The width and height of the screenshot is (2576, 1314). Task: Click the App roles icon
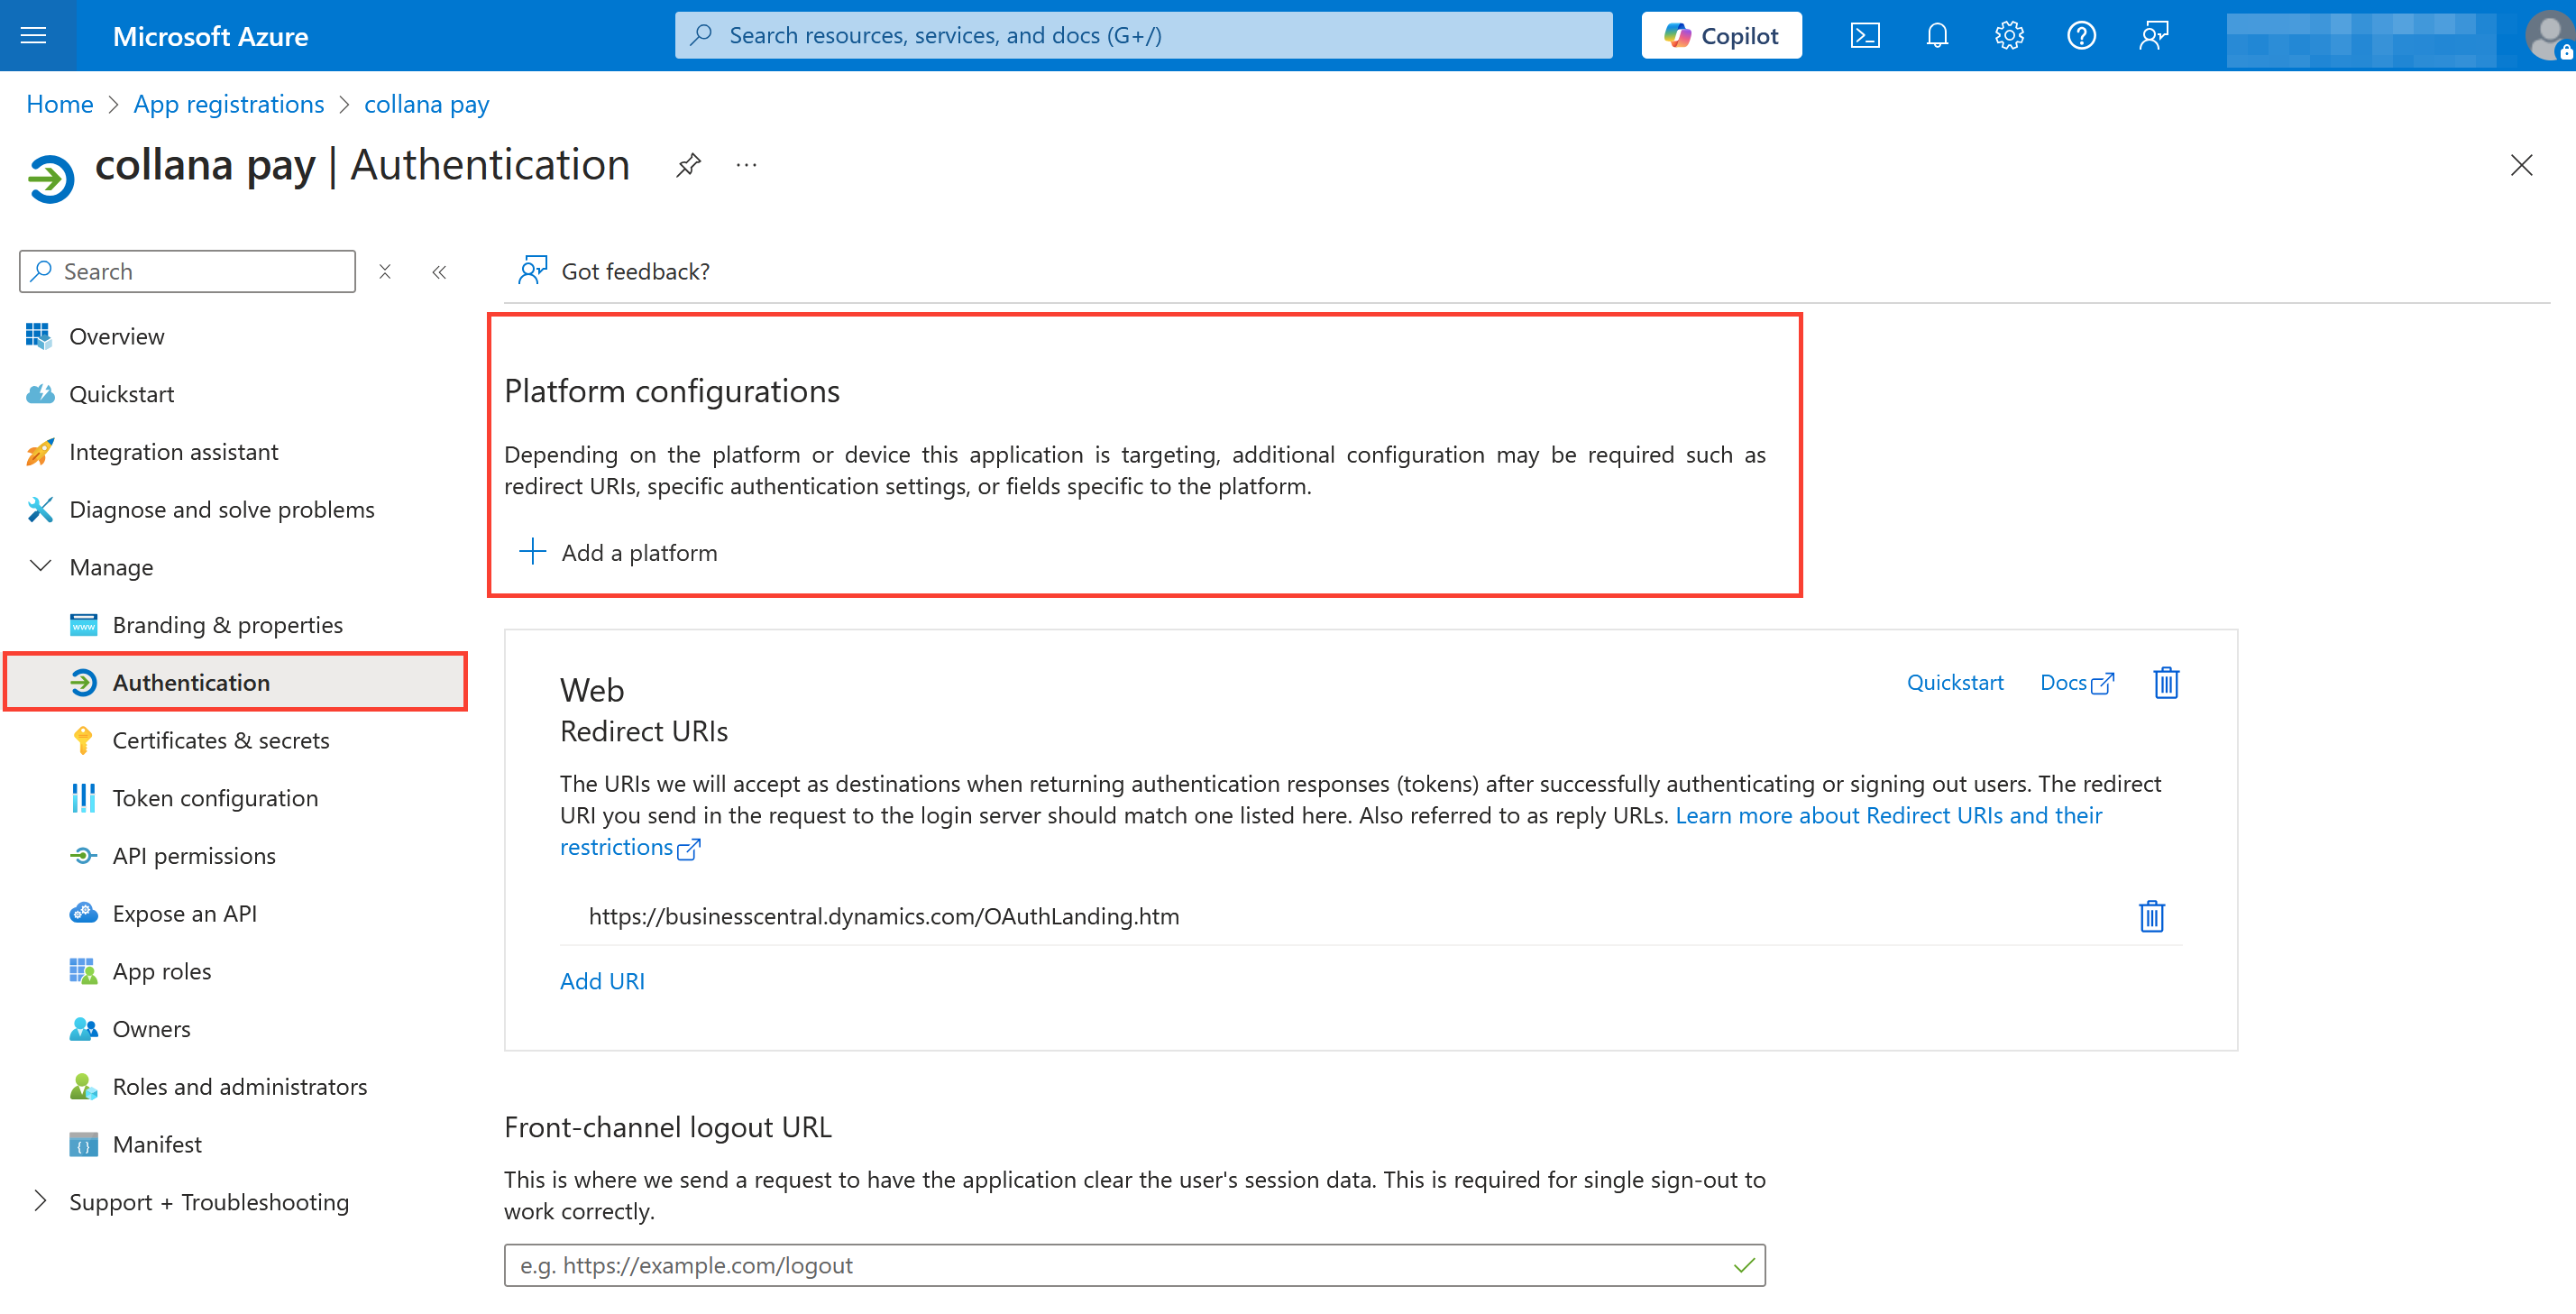83,971
